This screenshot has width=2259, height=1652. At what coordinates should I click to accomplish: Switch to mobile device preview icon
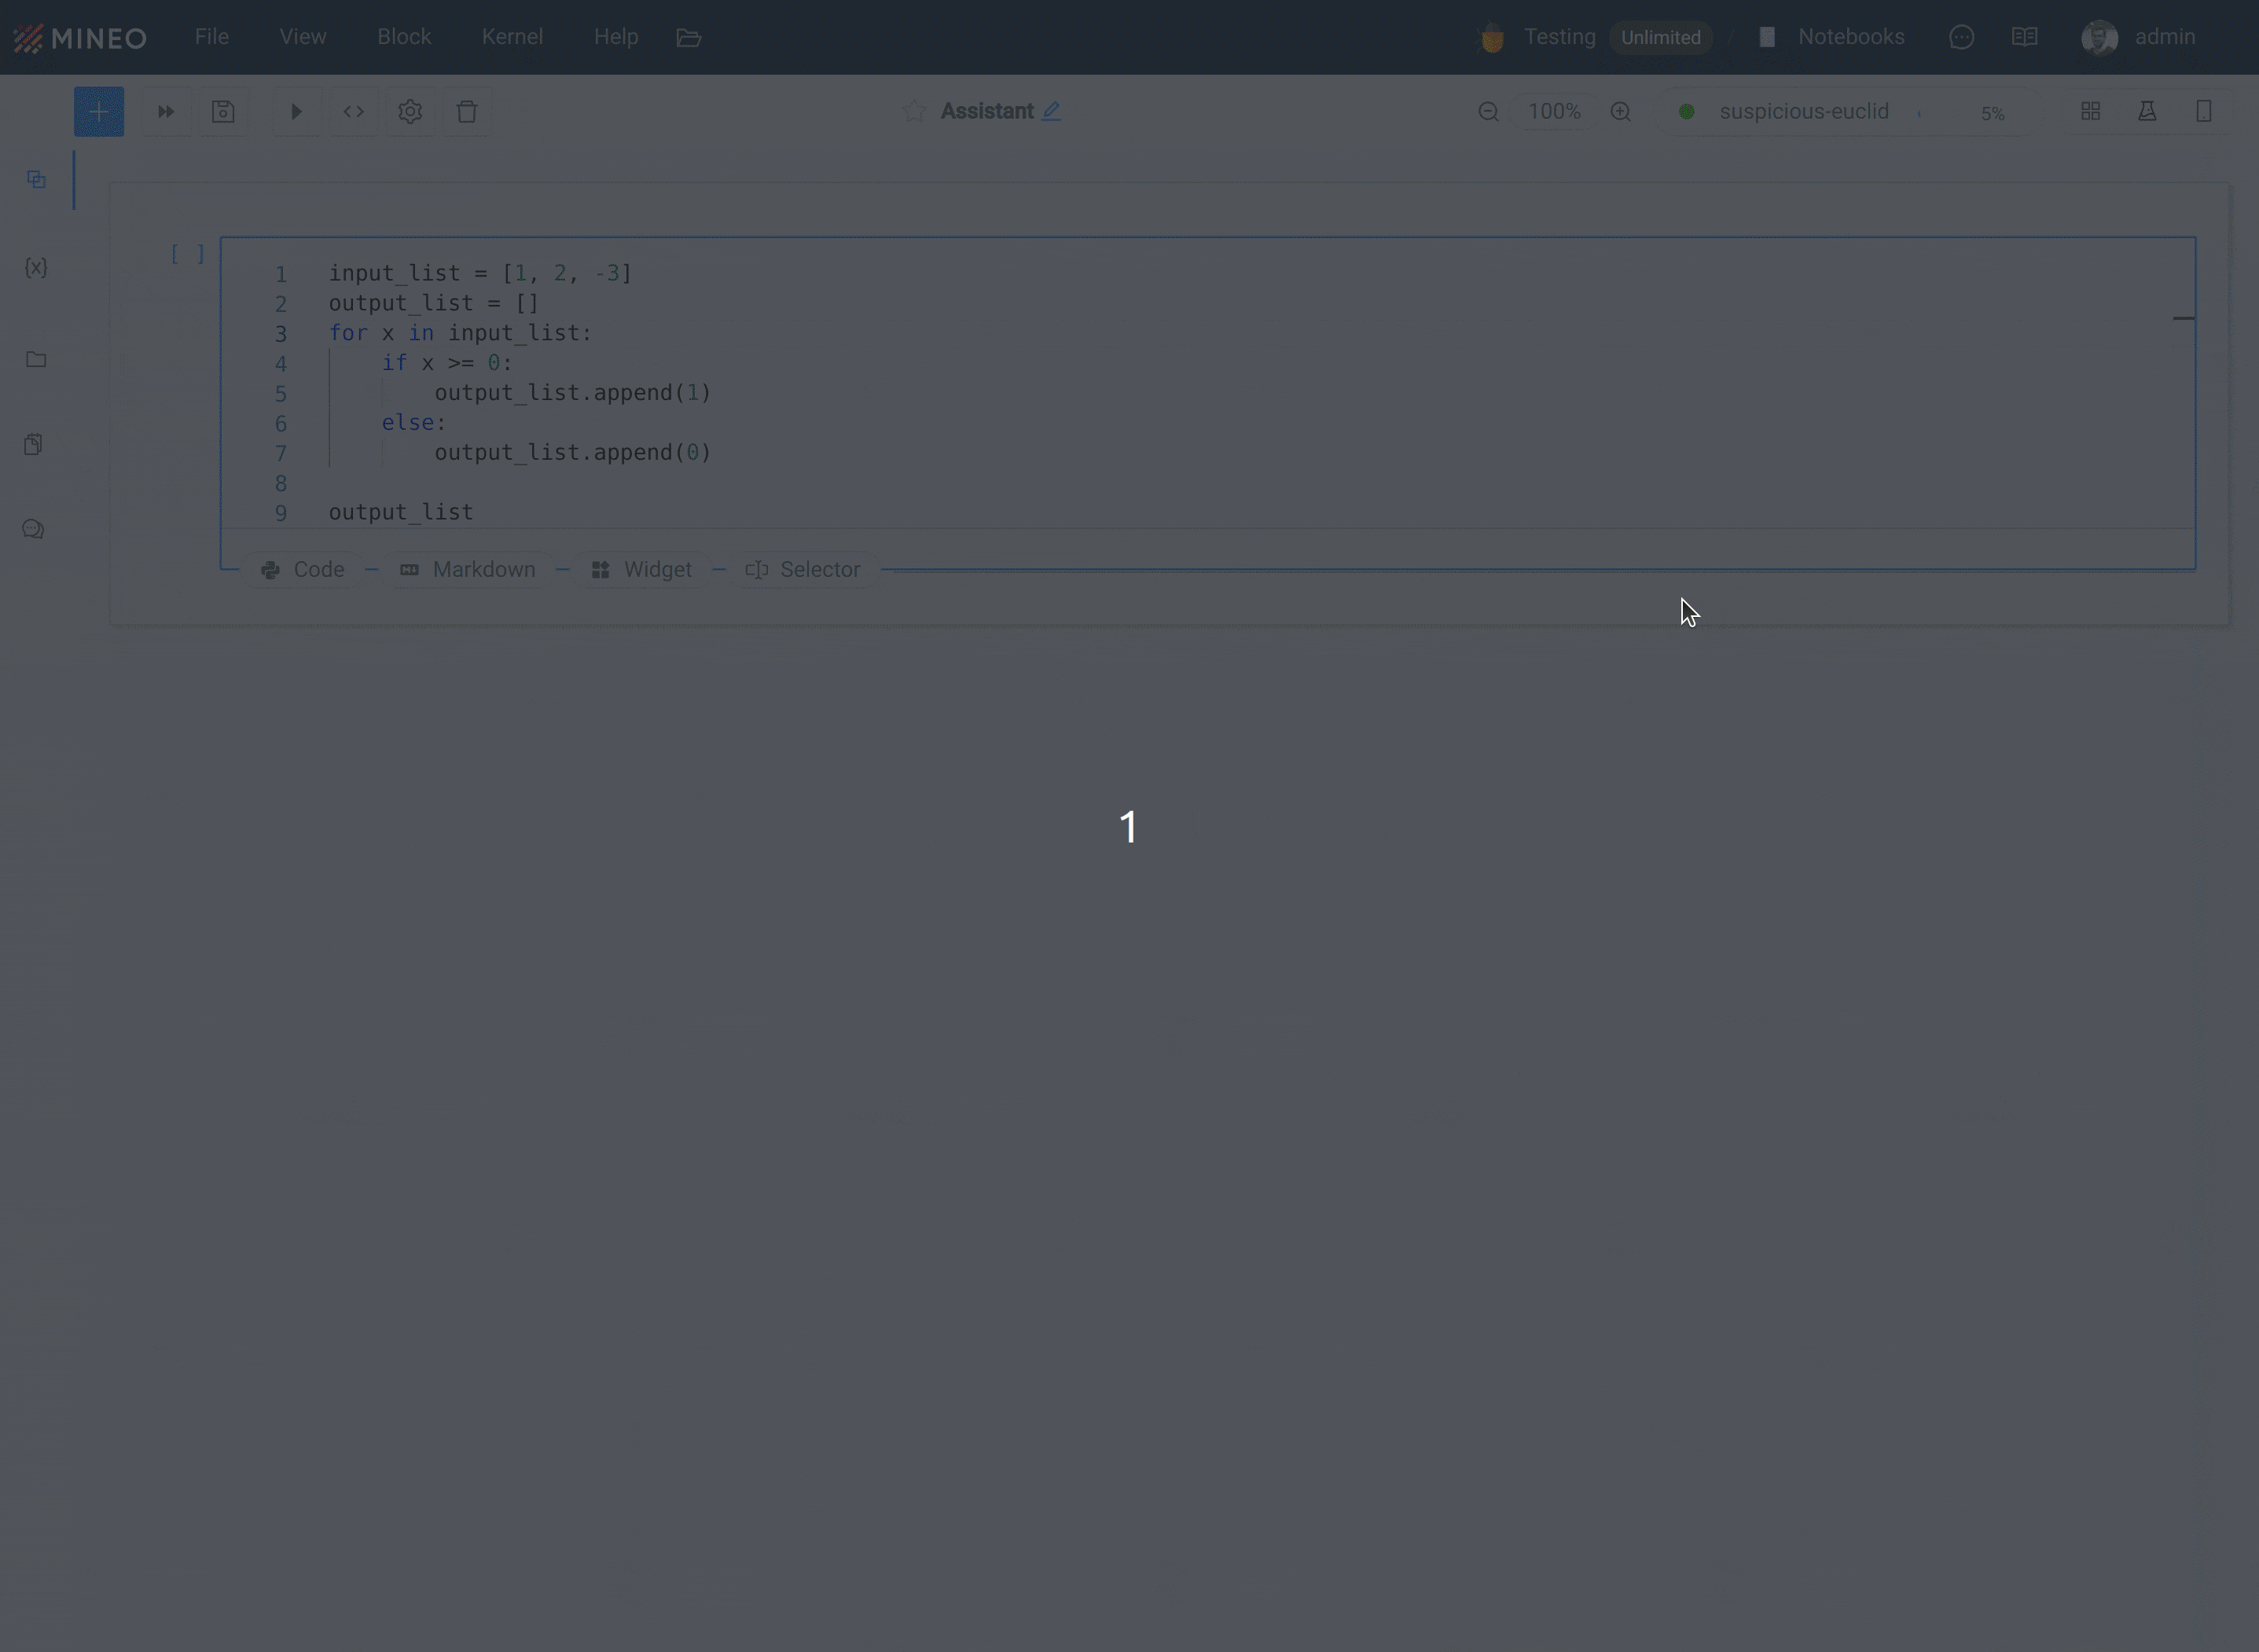[x=2203, y=111]
